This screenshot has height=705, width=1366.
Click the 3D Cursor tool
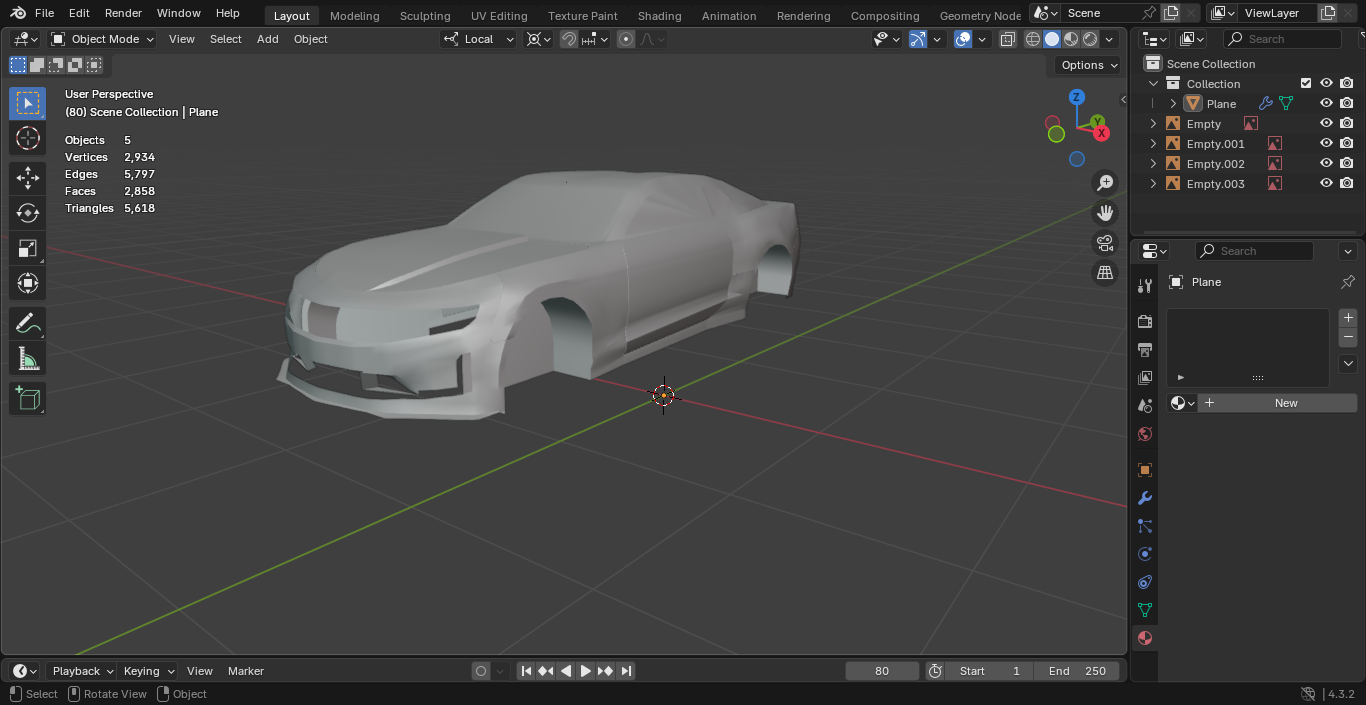pos(28,138)
